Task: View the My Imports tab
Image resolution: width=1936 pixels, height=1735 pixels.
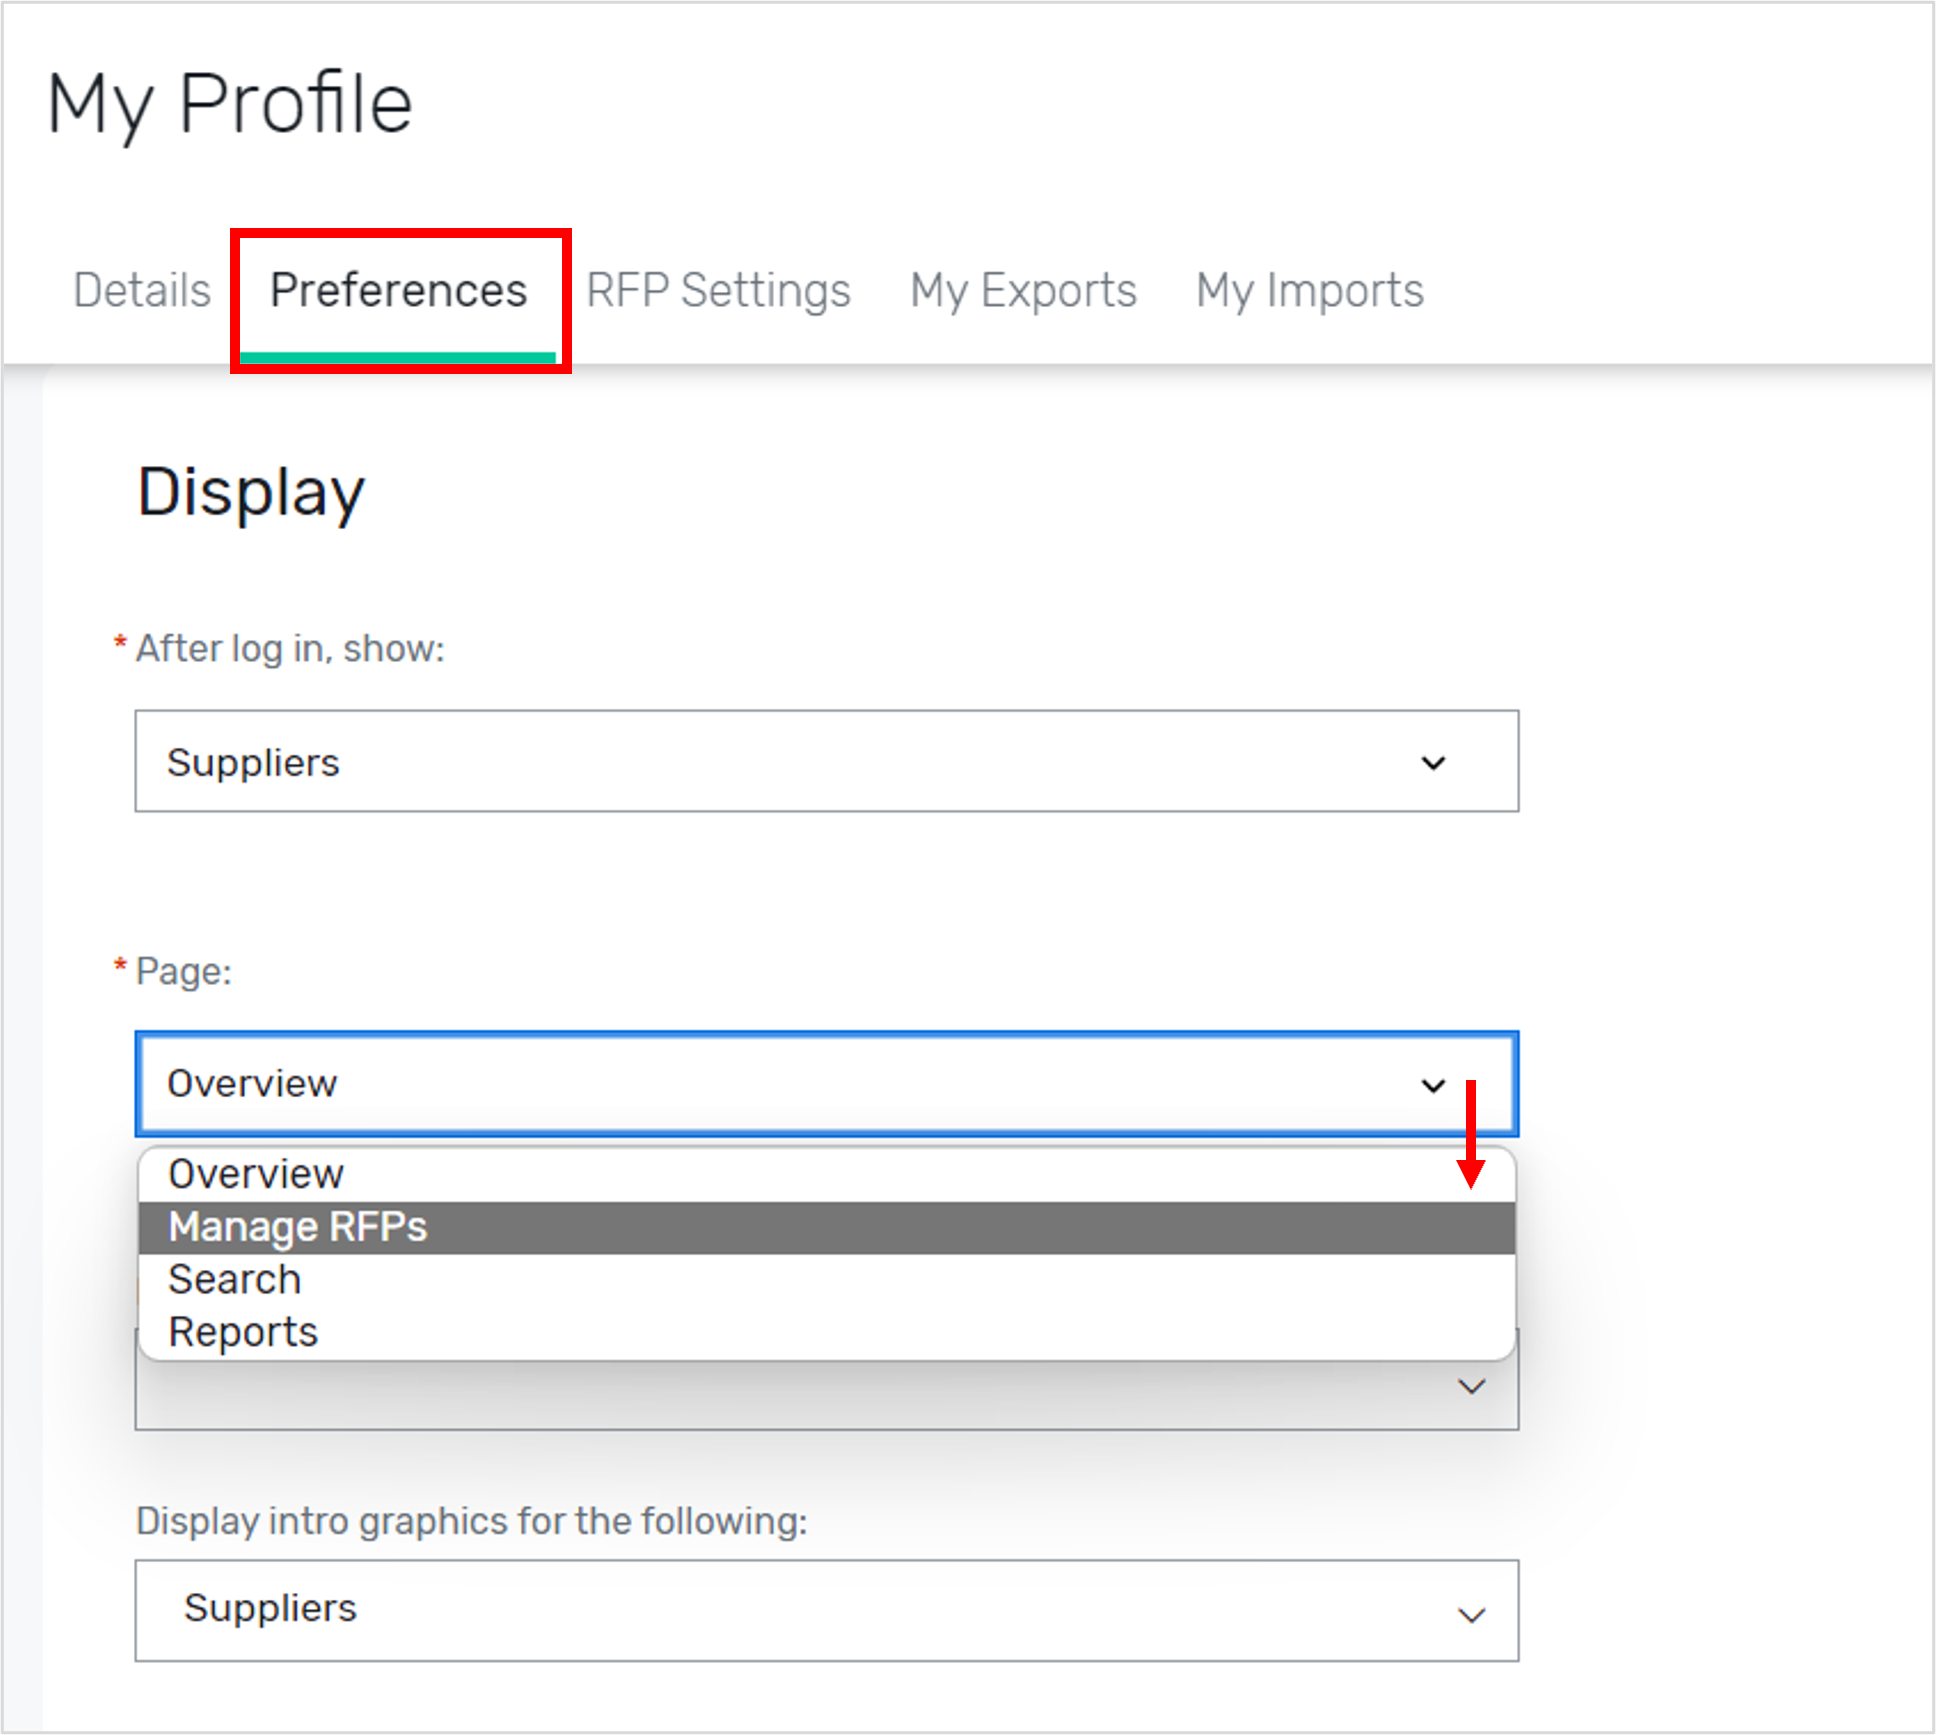Action: [x=1308, y=290]
